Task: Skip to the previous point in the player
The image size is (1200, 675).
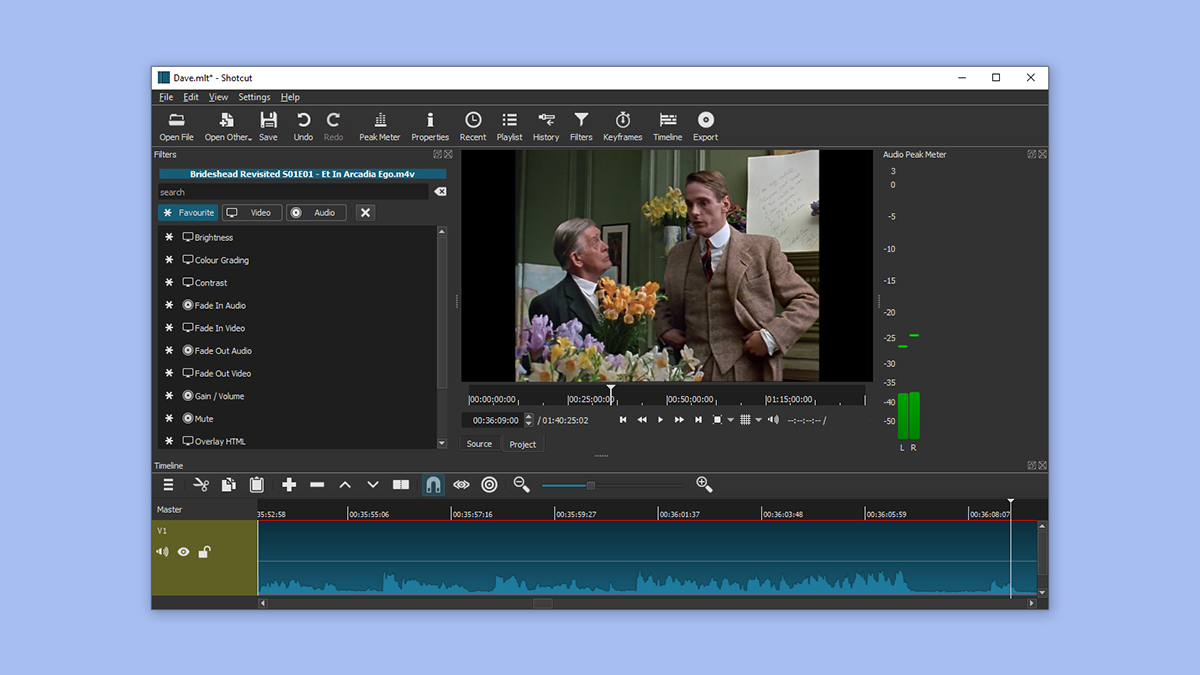Action: (623, 420)
